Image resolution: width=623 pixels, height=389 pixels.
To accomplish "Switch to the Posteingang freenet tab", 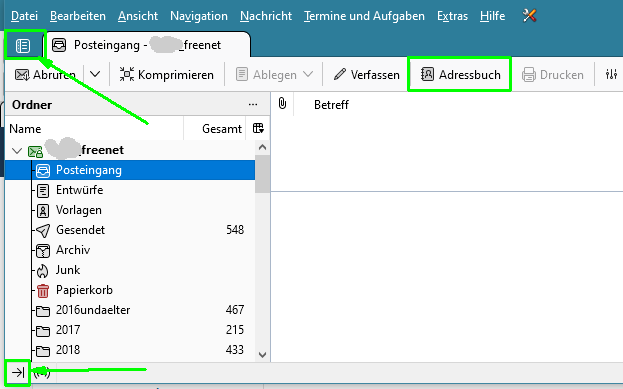I will click(147, 45).
